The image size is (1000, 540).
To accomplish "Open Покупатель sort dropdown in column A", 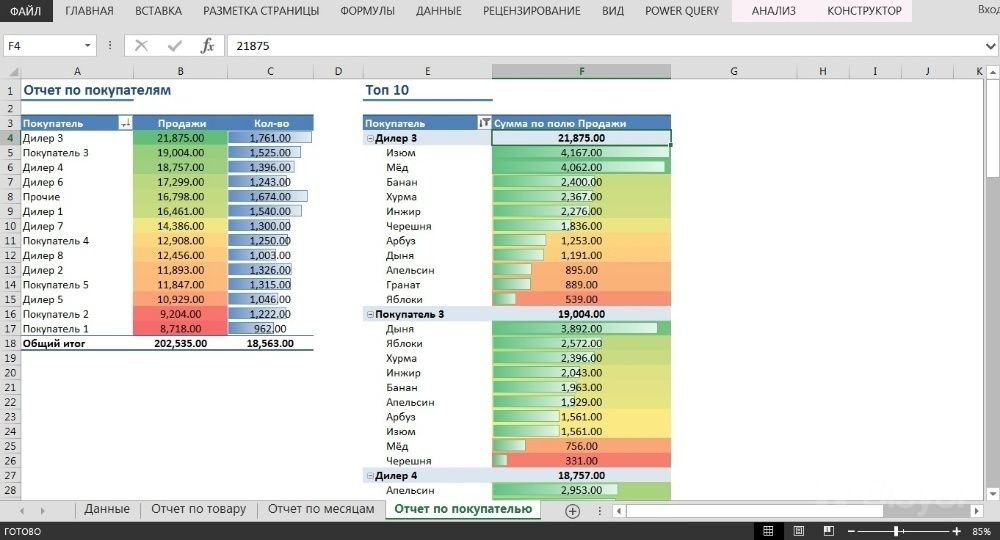I will 125,123.
